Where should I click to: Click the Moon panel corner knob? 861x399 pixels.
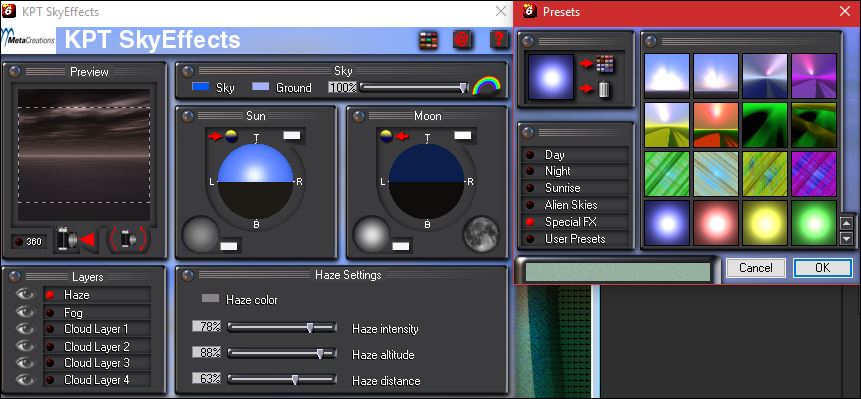(x=359, y=116)
